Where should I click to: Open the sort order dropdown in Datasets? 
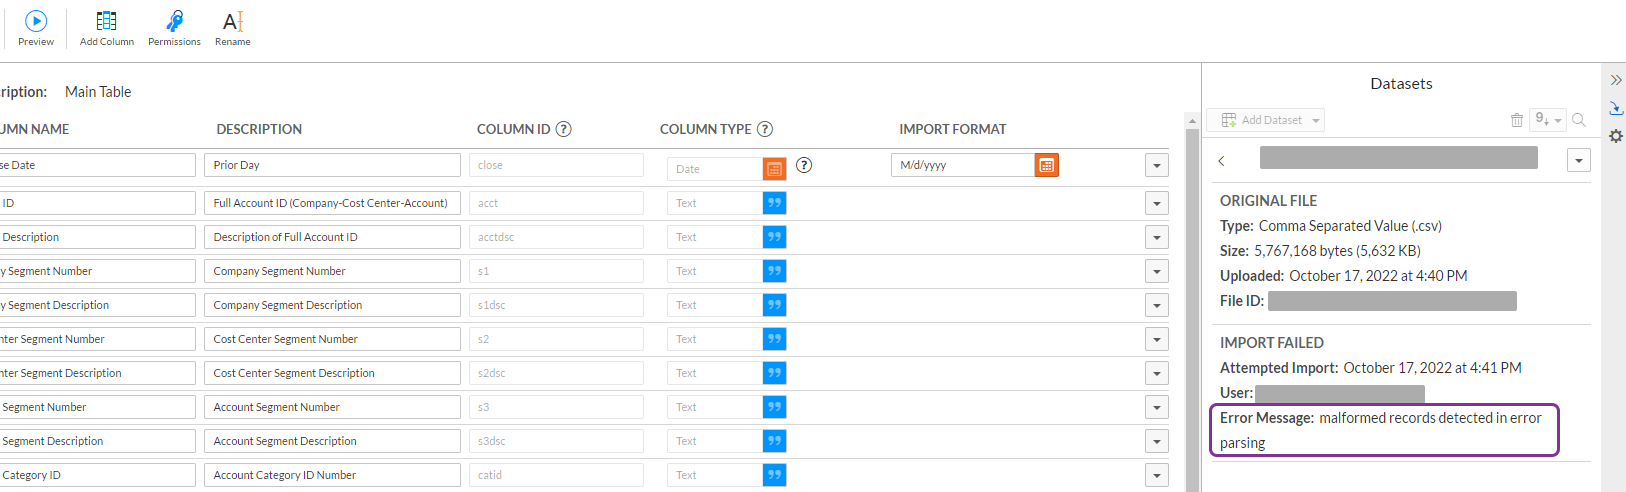point(1548,120)
